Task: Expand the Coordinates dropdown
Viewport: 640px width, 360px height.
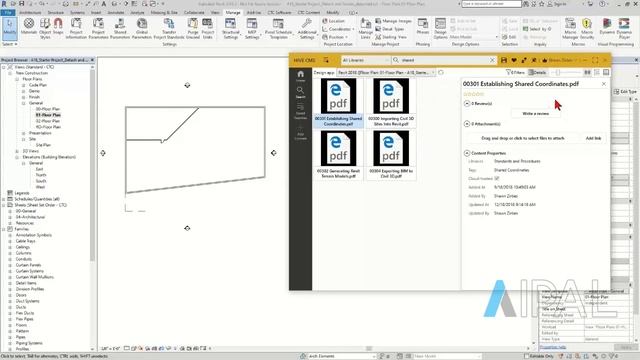Action: click(x=338, y=29)
